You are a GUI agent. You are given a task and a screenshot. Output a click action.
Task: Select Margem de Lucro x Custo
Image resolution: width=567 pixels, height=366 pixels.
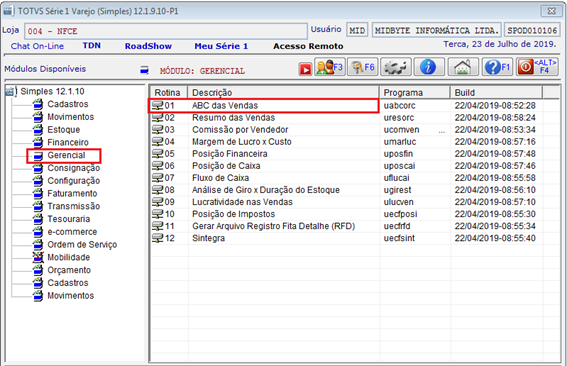[242, 142]
